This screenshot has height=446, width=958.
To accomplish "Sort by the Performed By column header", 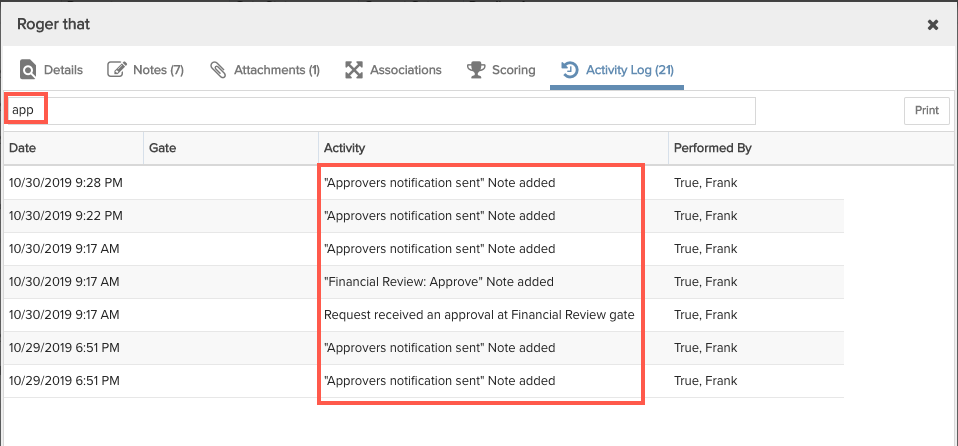I will (811, 148).
